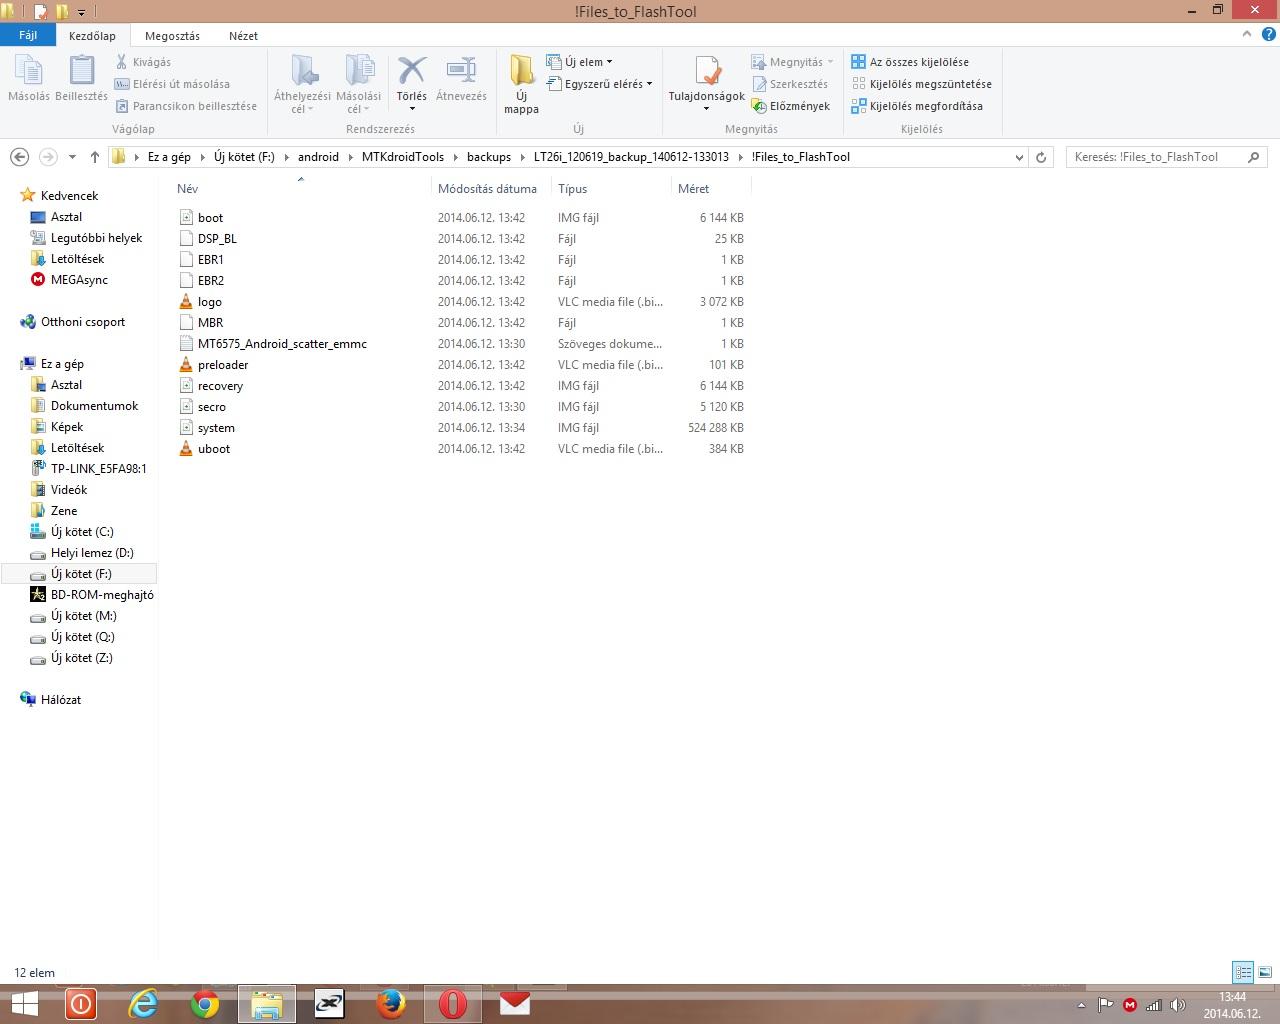
Task: Select the system IMG file
Action: [207, 428]
